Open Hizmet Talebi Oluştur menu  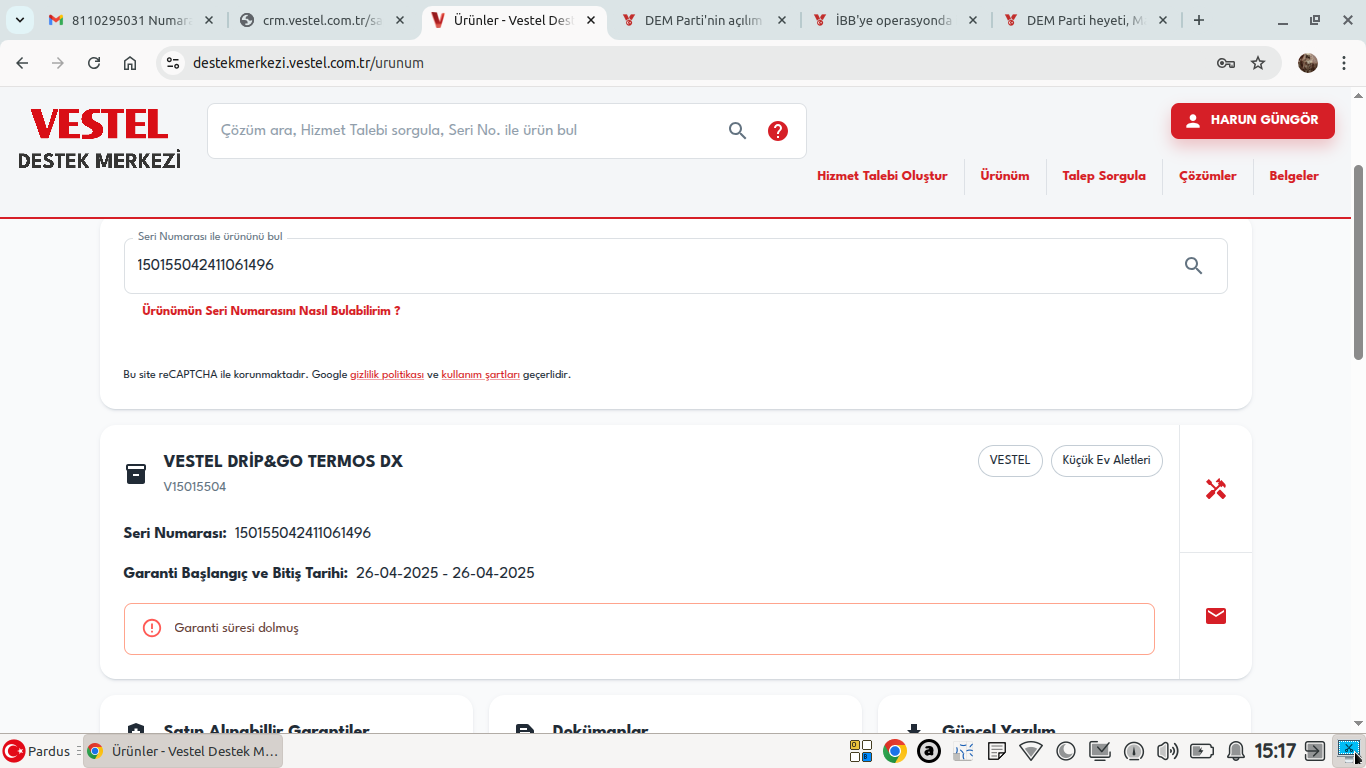882,176
